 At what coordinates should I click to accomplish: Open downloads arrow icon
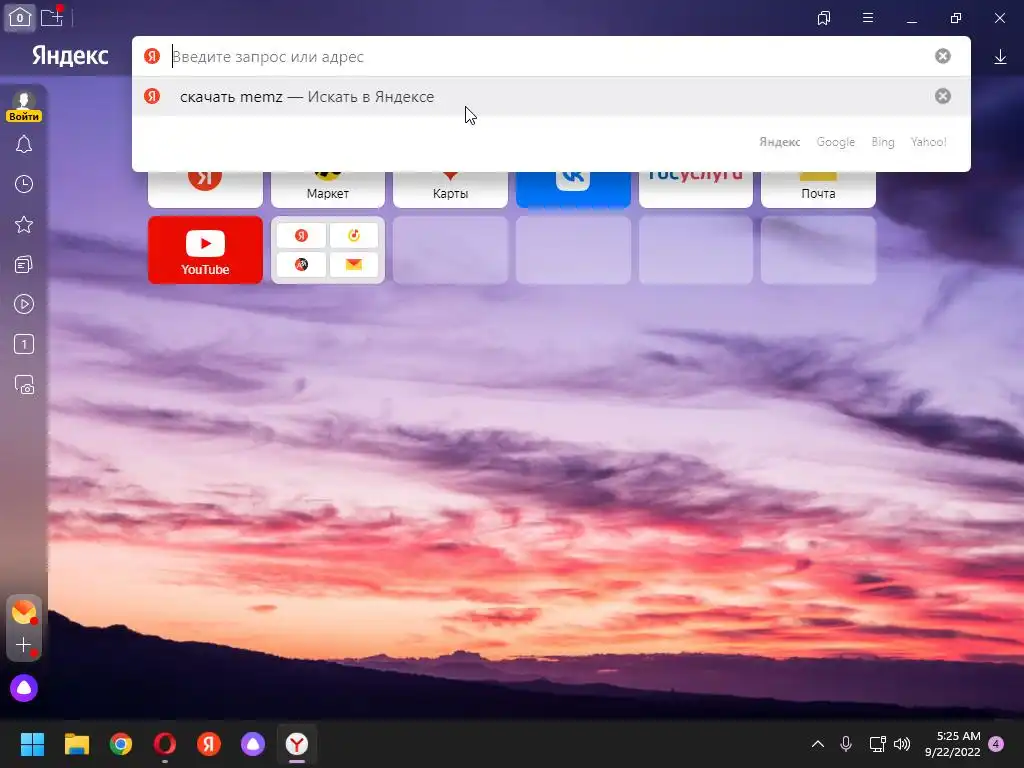pyautogui.click(x=1000, y=57)
